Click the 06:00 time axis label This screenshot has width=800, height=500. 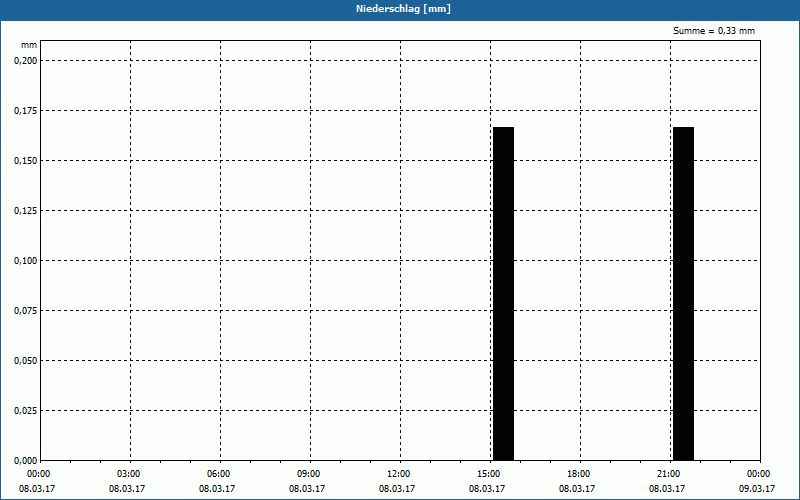pos(218,474)
